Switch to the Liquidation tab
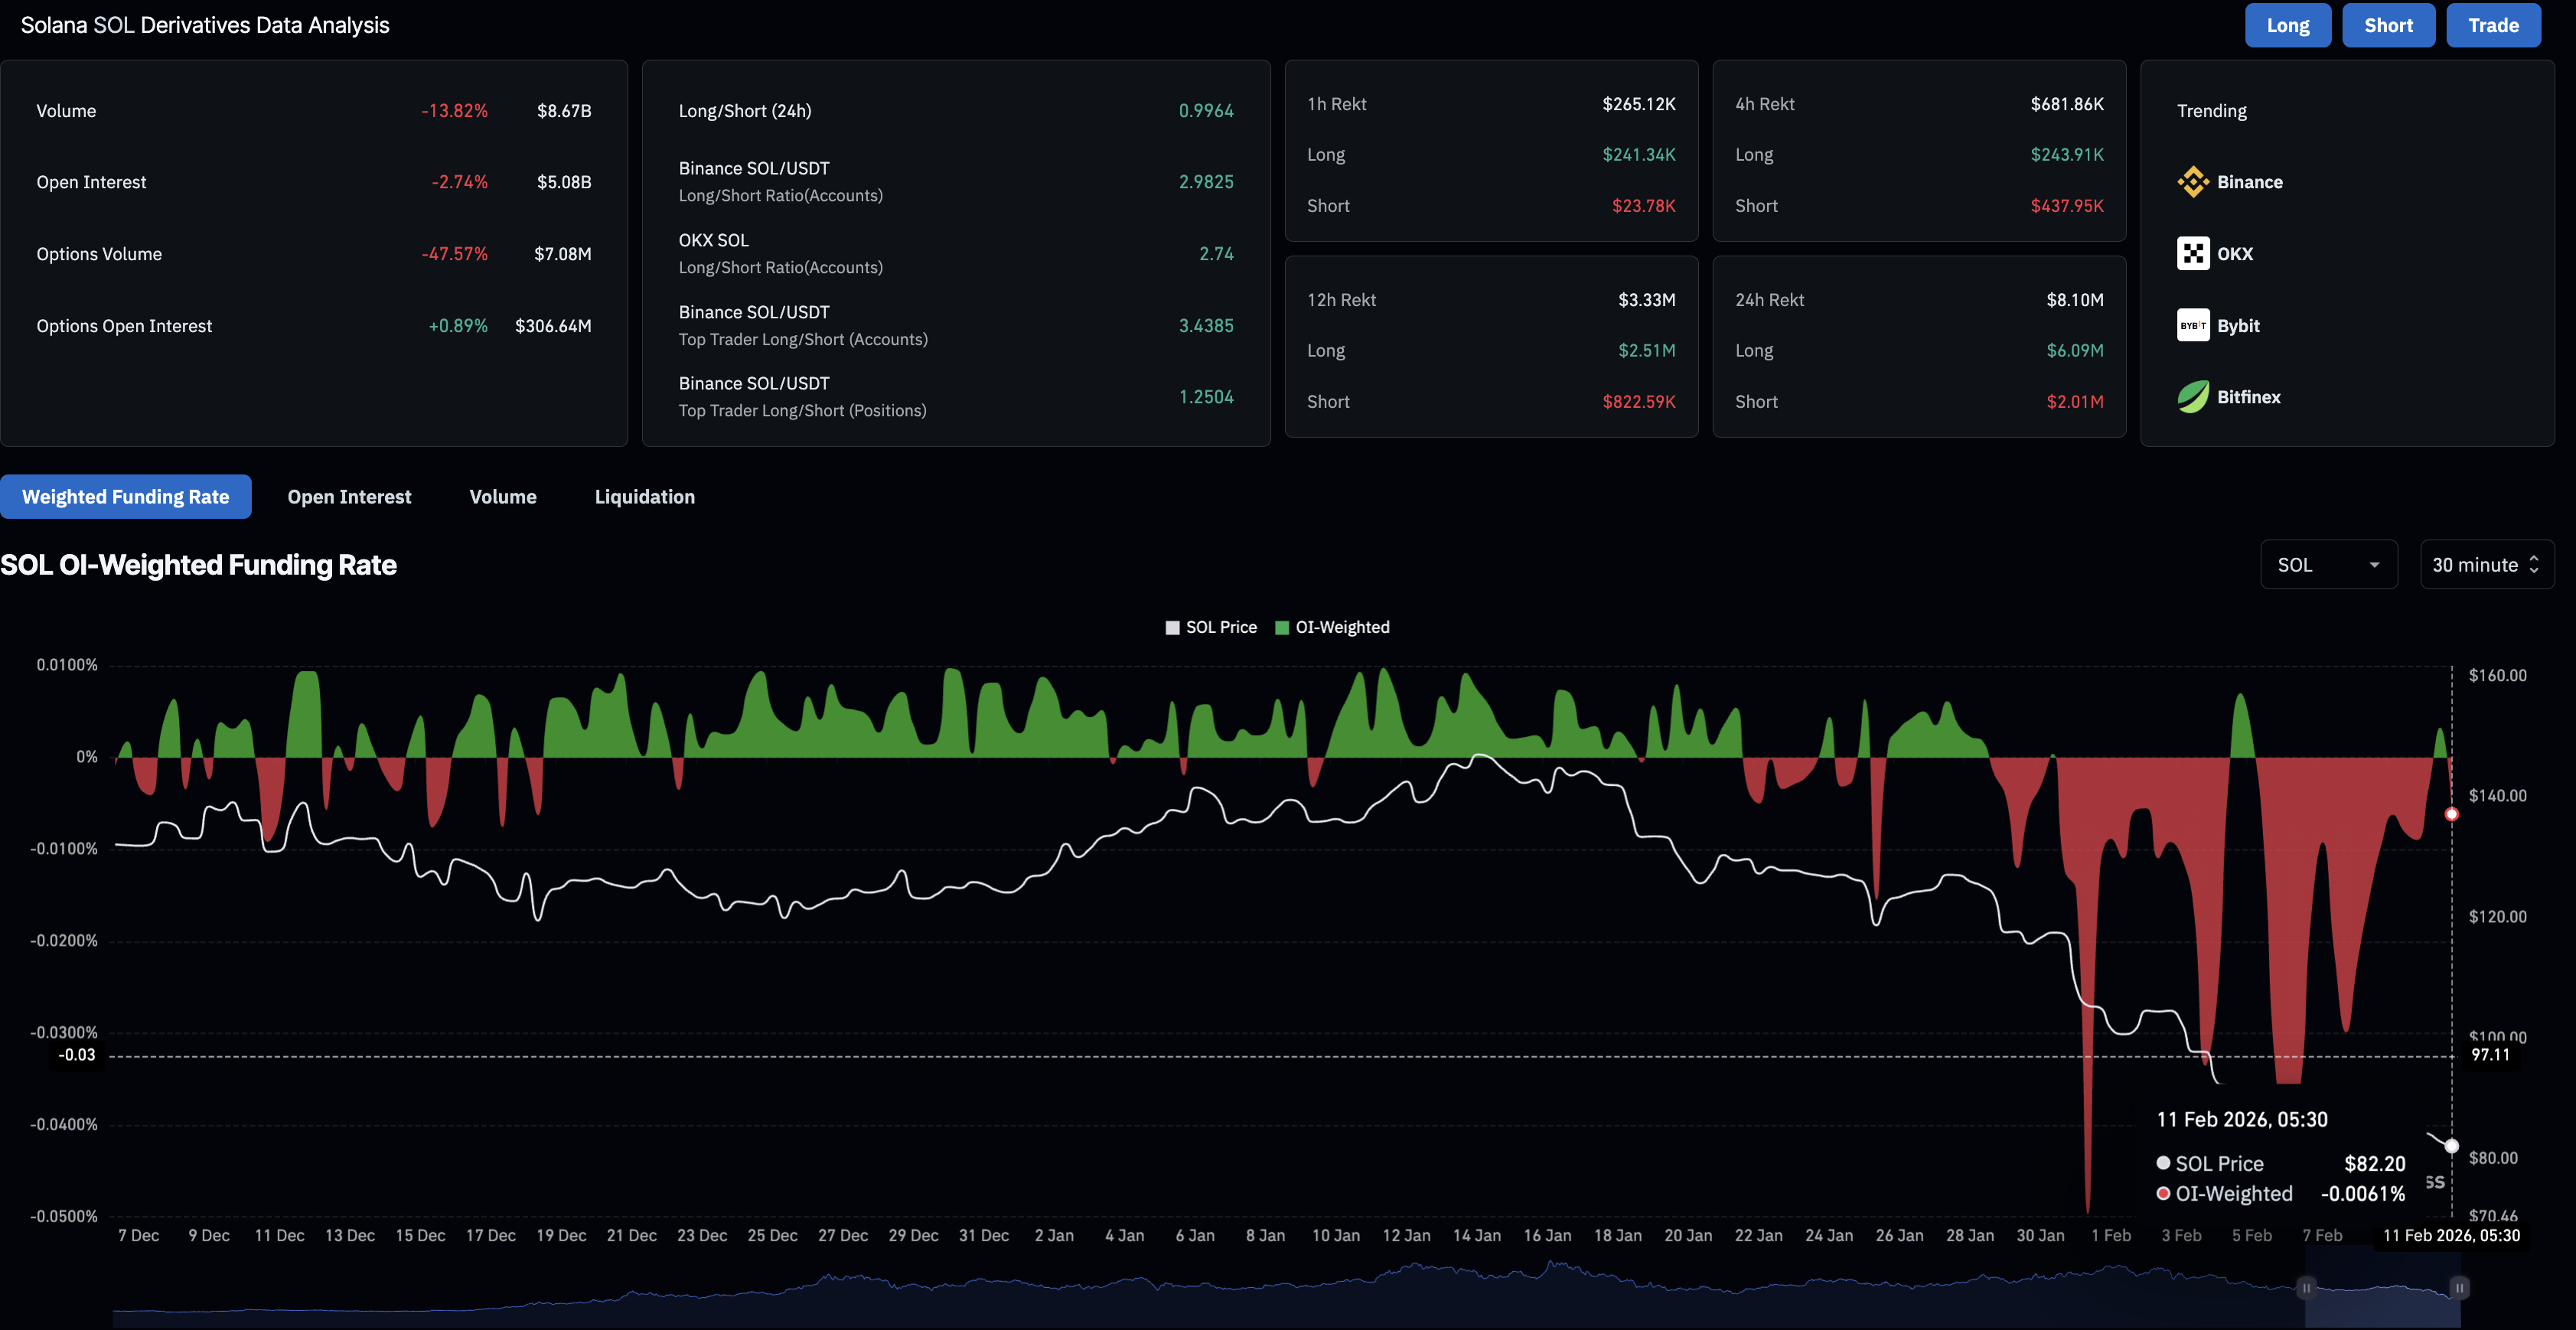The image size is (2576, 1330). pyautogui.click(x=644, y=497)
